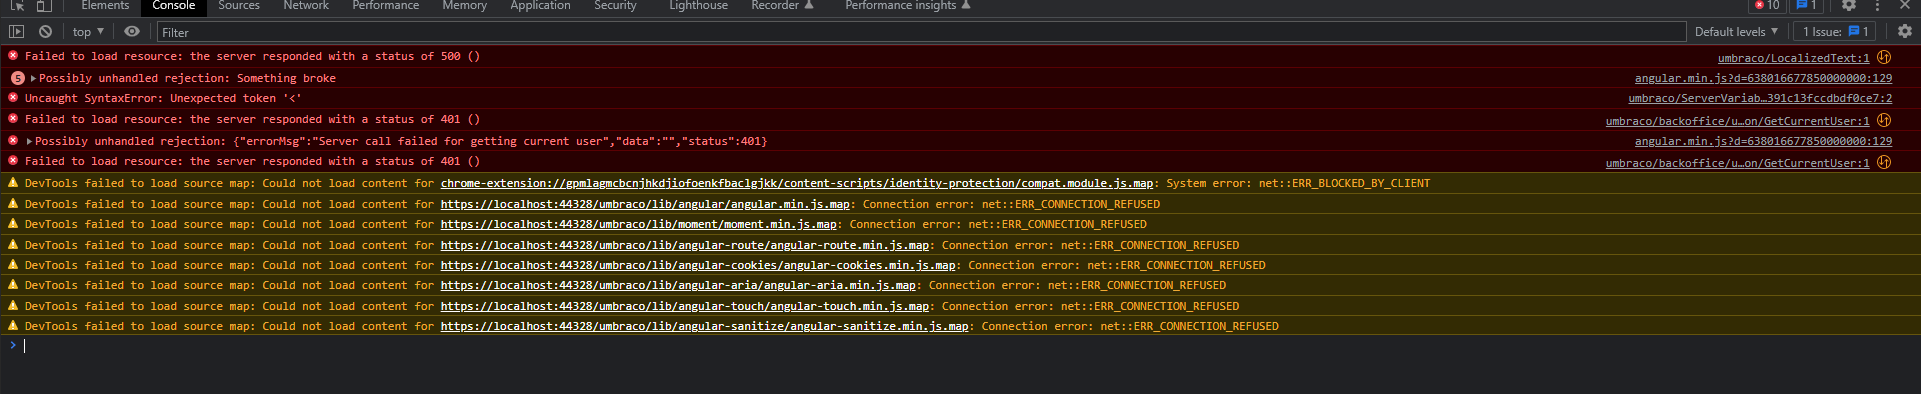The height and width of the screenshot is (394, 1921).
Task: Open the angular-aria.min.js.map URL
Action: (x=678, y=285)
